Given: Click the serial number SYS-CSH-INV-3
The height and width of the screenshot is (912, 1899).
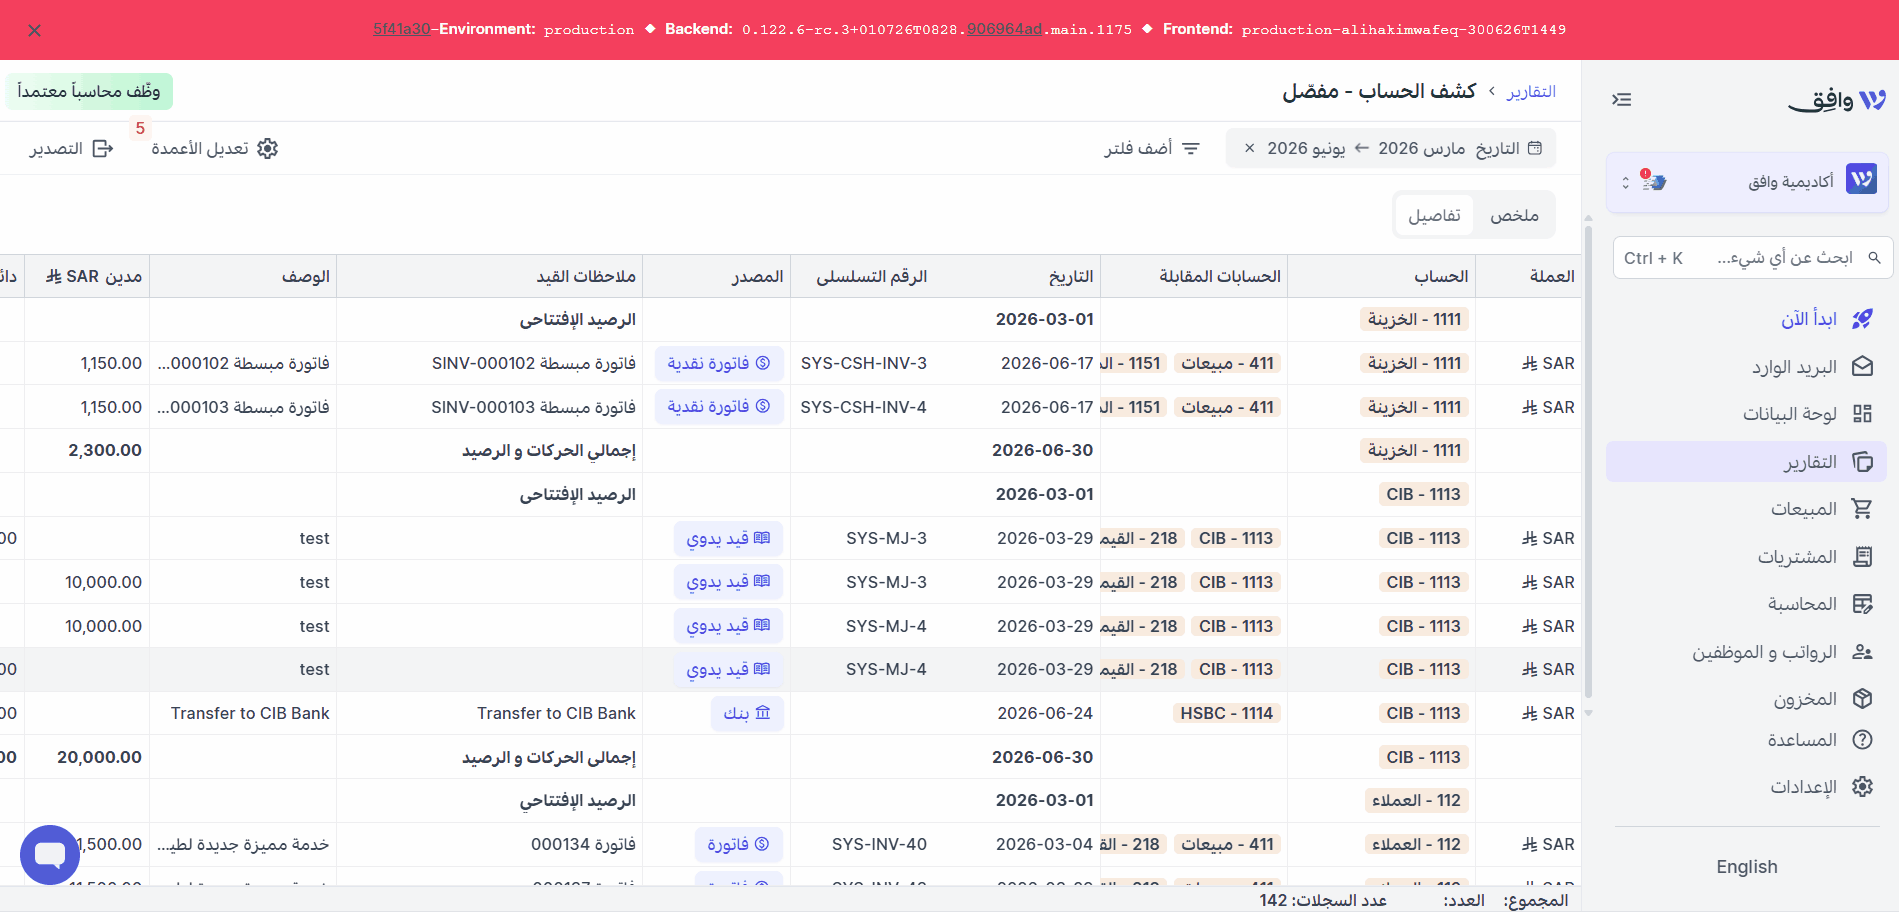Looking at the screenshot, I should pyautogui.click(x=864, y=363).
